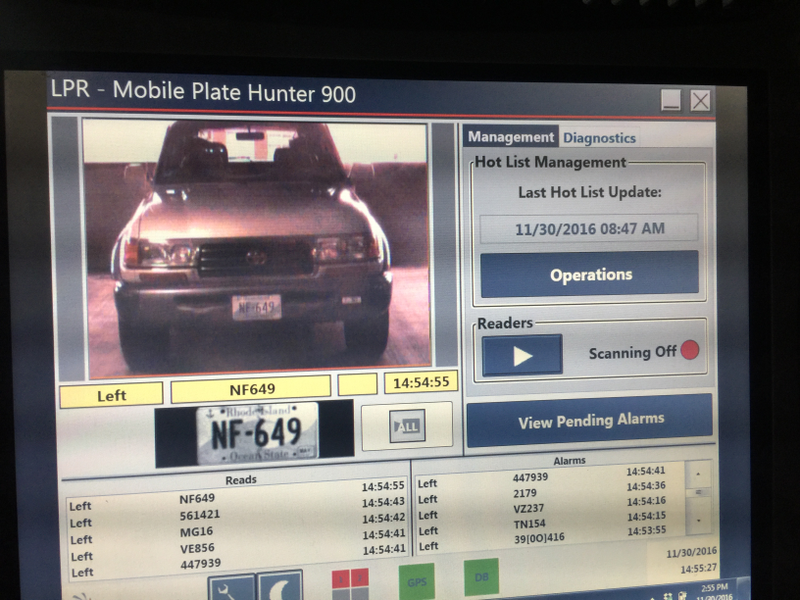
Task: Select the 39[0O]416 entry in Alarms
Action: pos(548,538)
